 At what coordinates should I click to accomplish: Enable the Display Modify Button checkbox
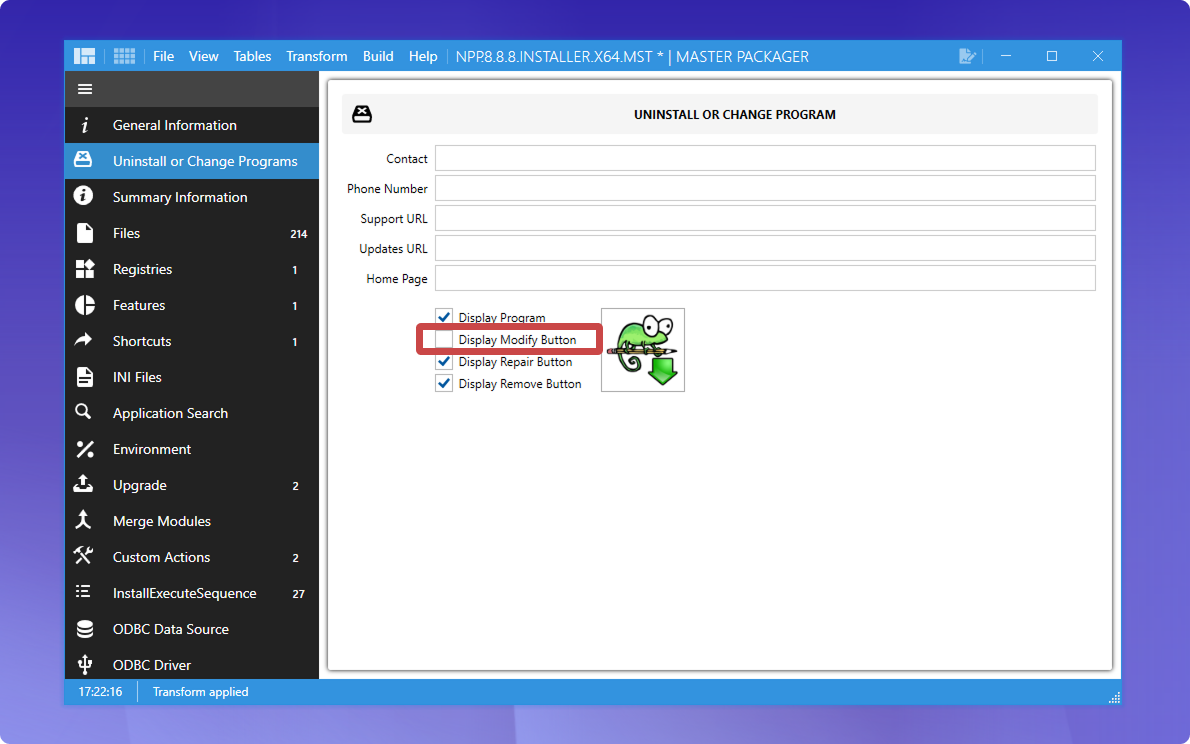[x=444, y=340]
